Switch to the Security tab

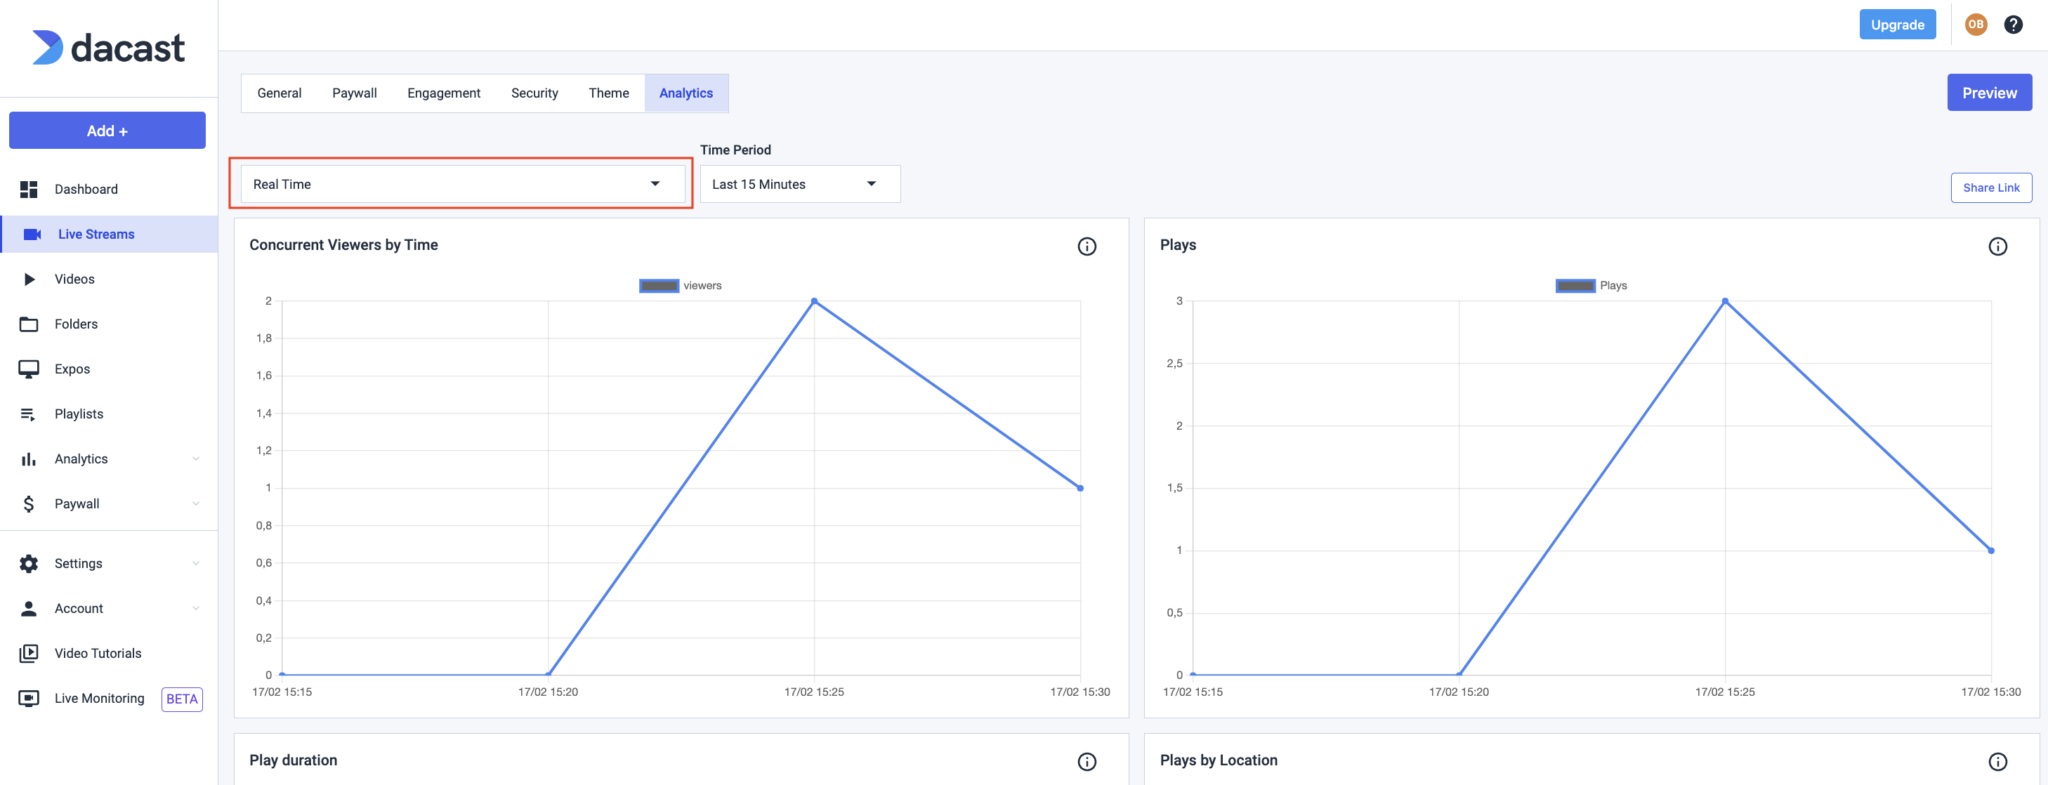(x=534, y=93)
